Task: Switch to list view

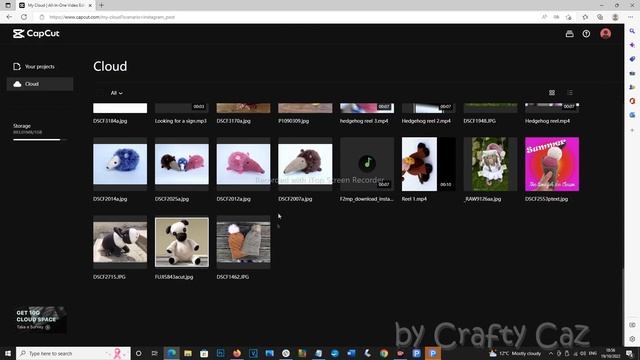Action: 570,93
